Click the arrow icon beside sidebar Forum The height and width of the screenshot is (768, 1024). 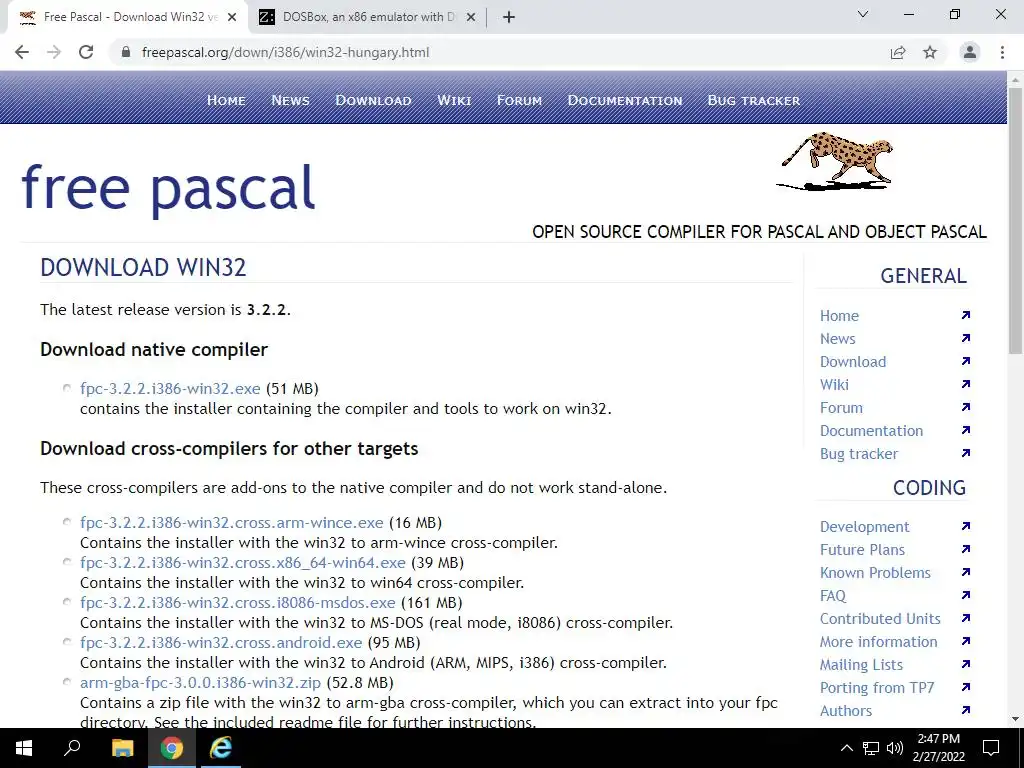click(x=966, y=408)
